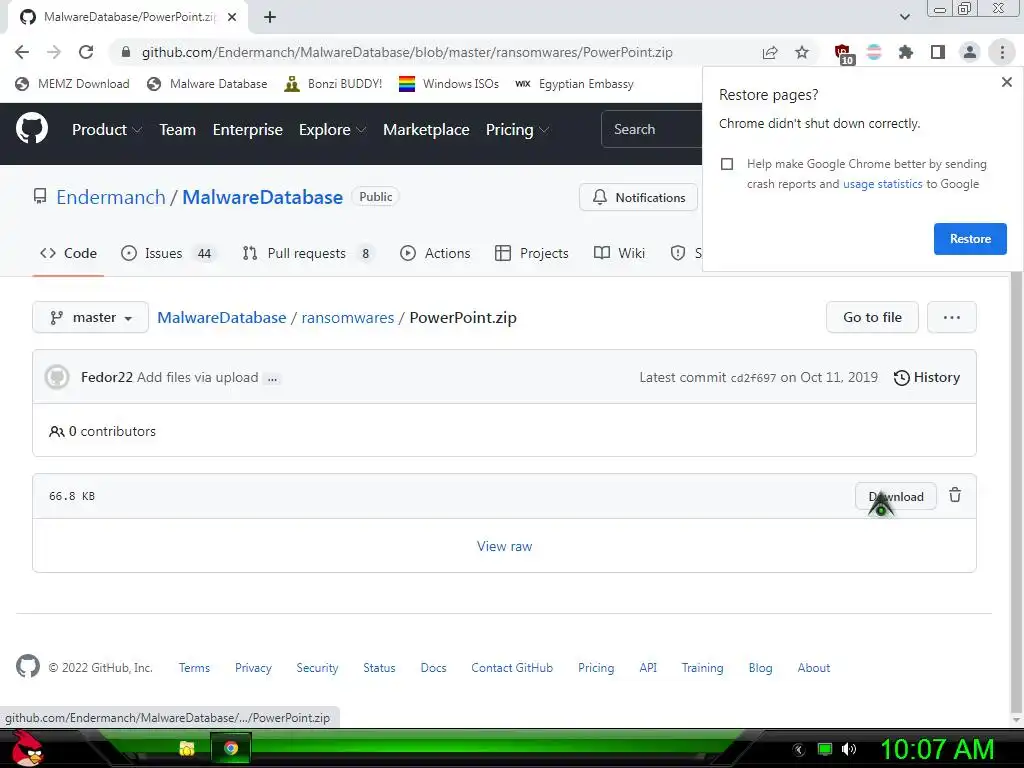Toggle the Chrome side panel icon
This screenshot has width=1024, height=768.
[938, 52]
